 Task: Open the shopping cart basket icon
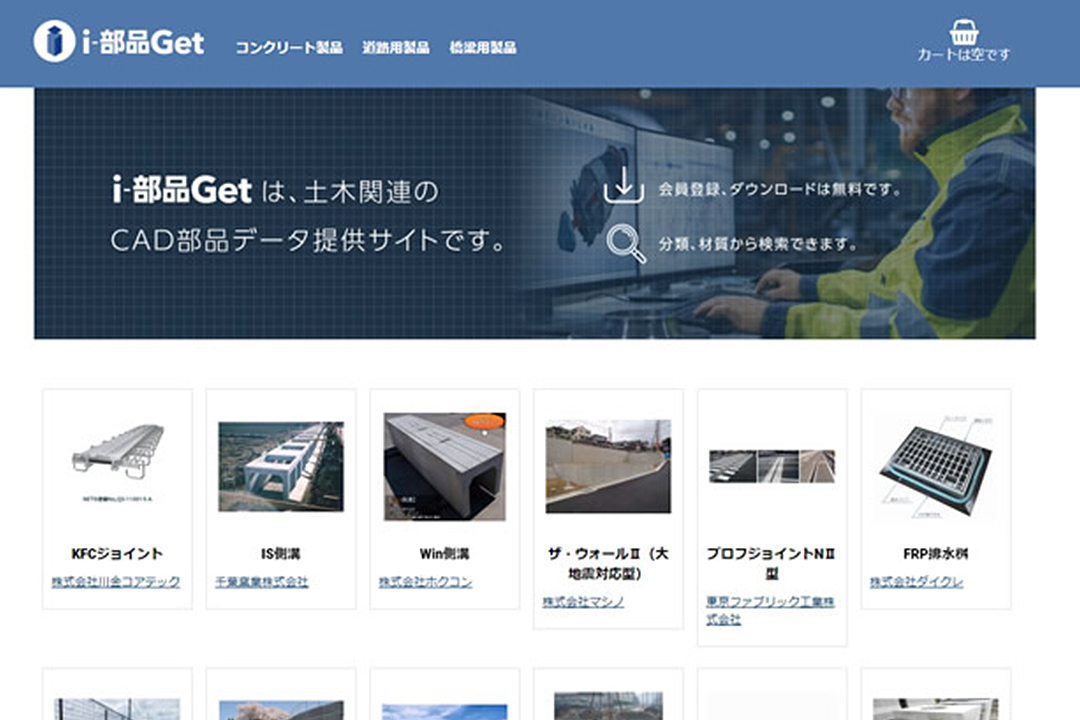pos(964,32)
